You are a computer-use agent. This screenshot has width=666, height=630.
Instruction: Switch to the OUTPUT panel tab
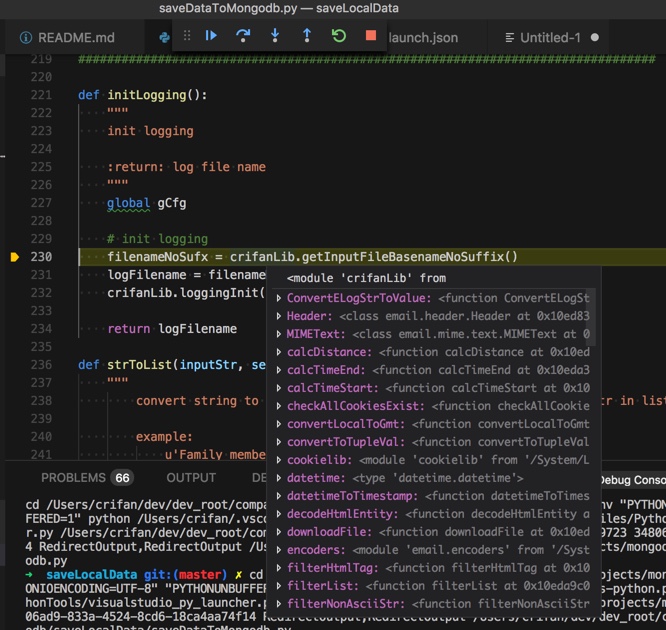(x=191, y=478)
